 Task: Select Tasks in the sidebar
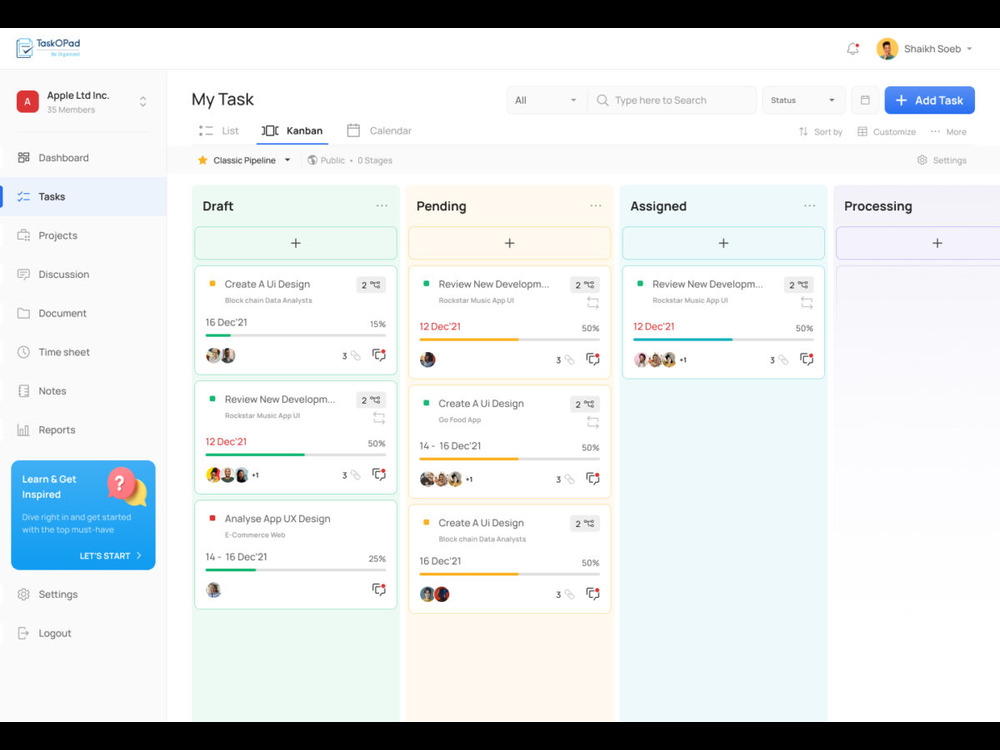tap(83, 196)
